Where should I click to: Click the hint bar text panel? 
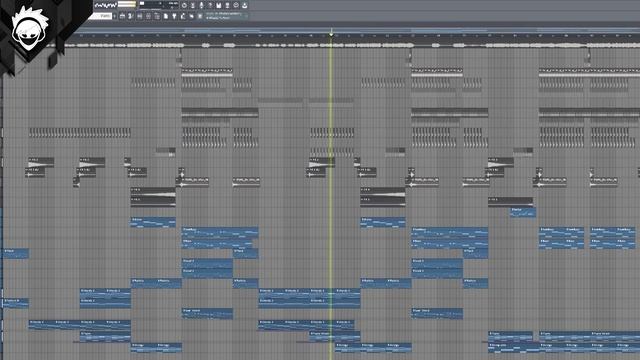coord(226,16)
